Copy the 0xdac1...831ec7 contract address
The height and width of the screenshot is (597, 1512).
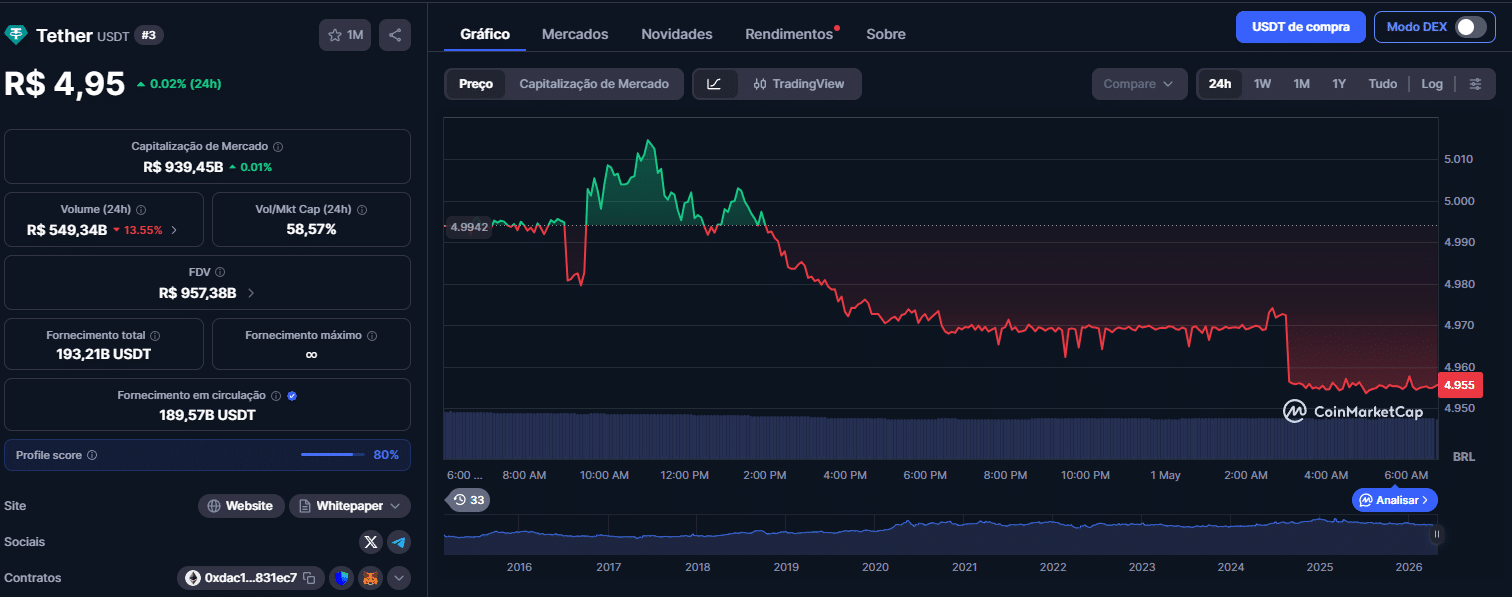click(x=310, y=578)
